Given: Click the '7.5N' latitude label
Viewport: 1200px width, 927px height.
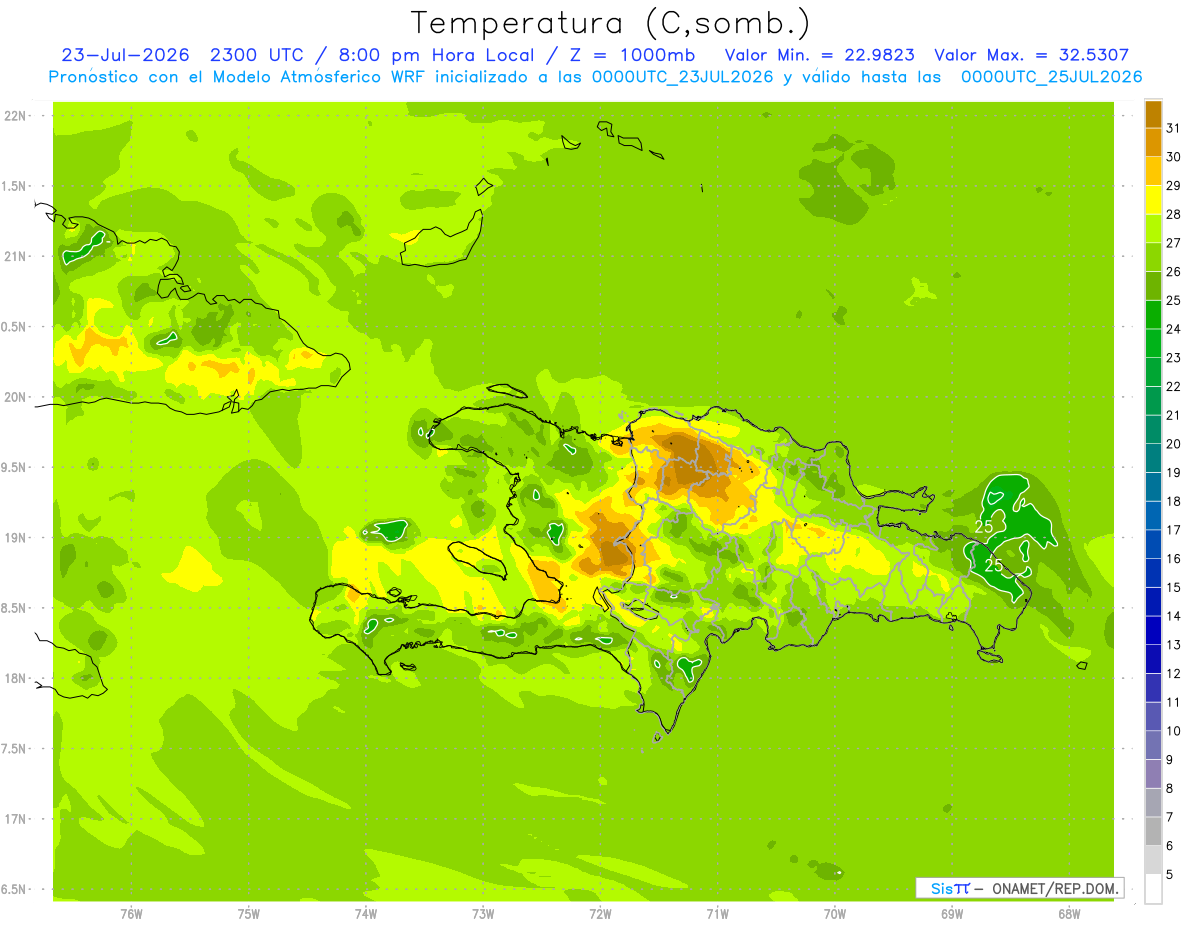Looking at the screenshot, I should coord(15,748).
